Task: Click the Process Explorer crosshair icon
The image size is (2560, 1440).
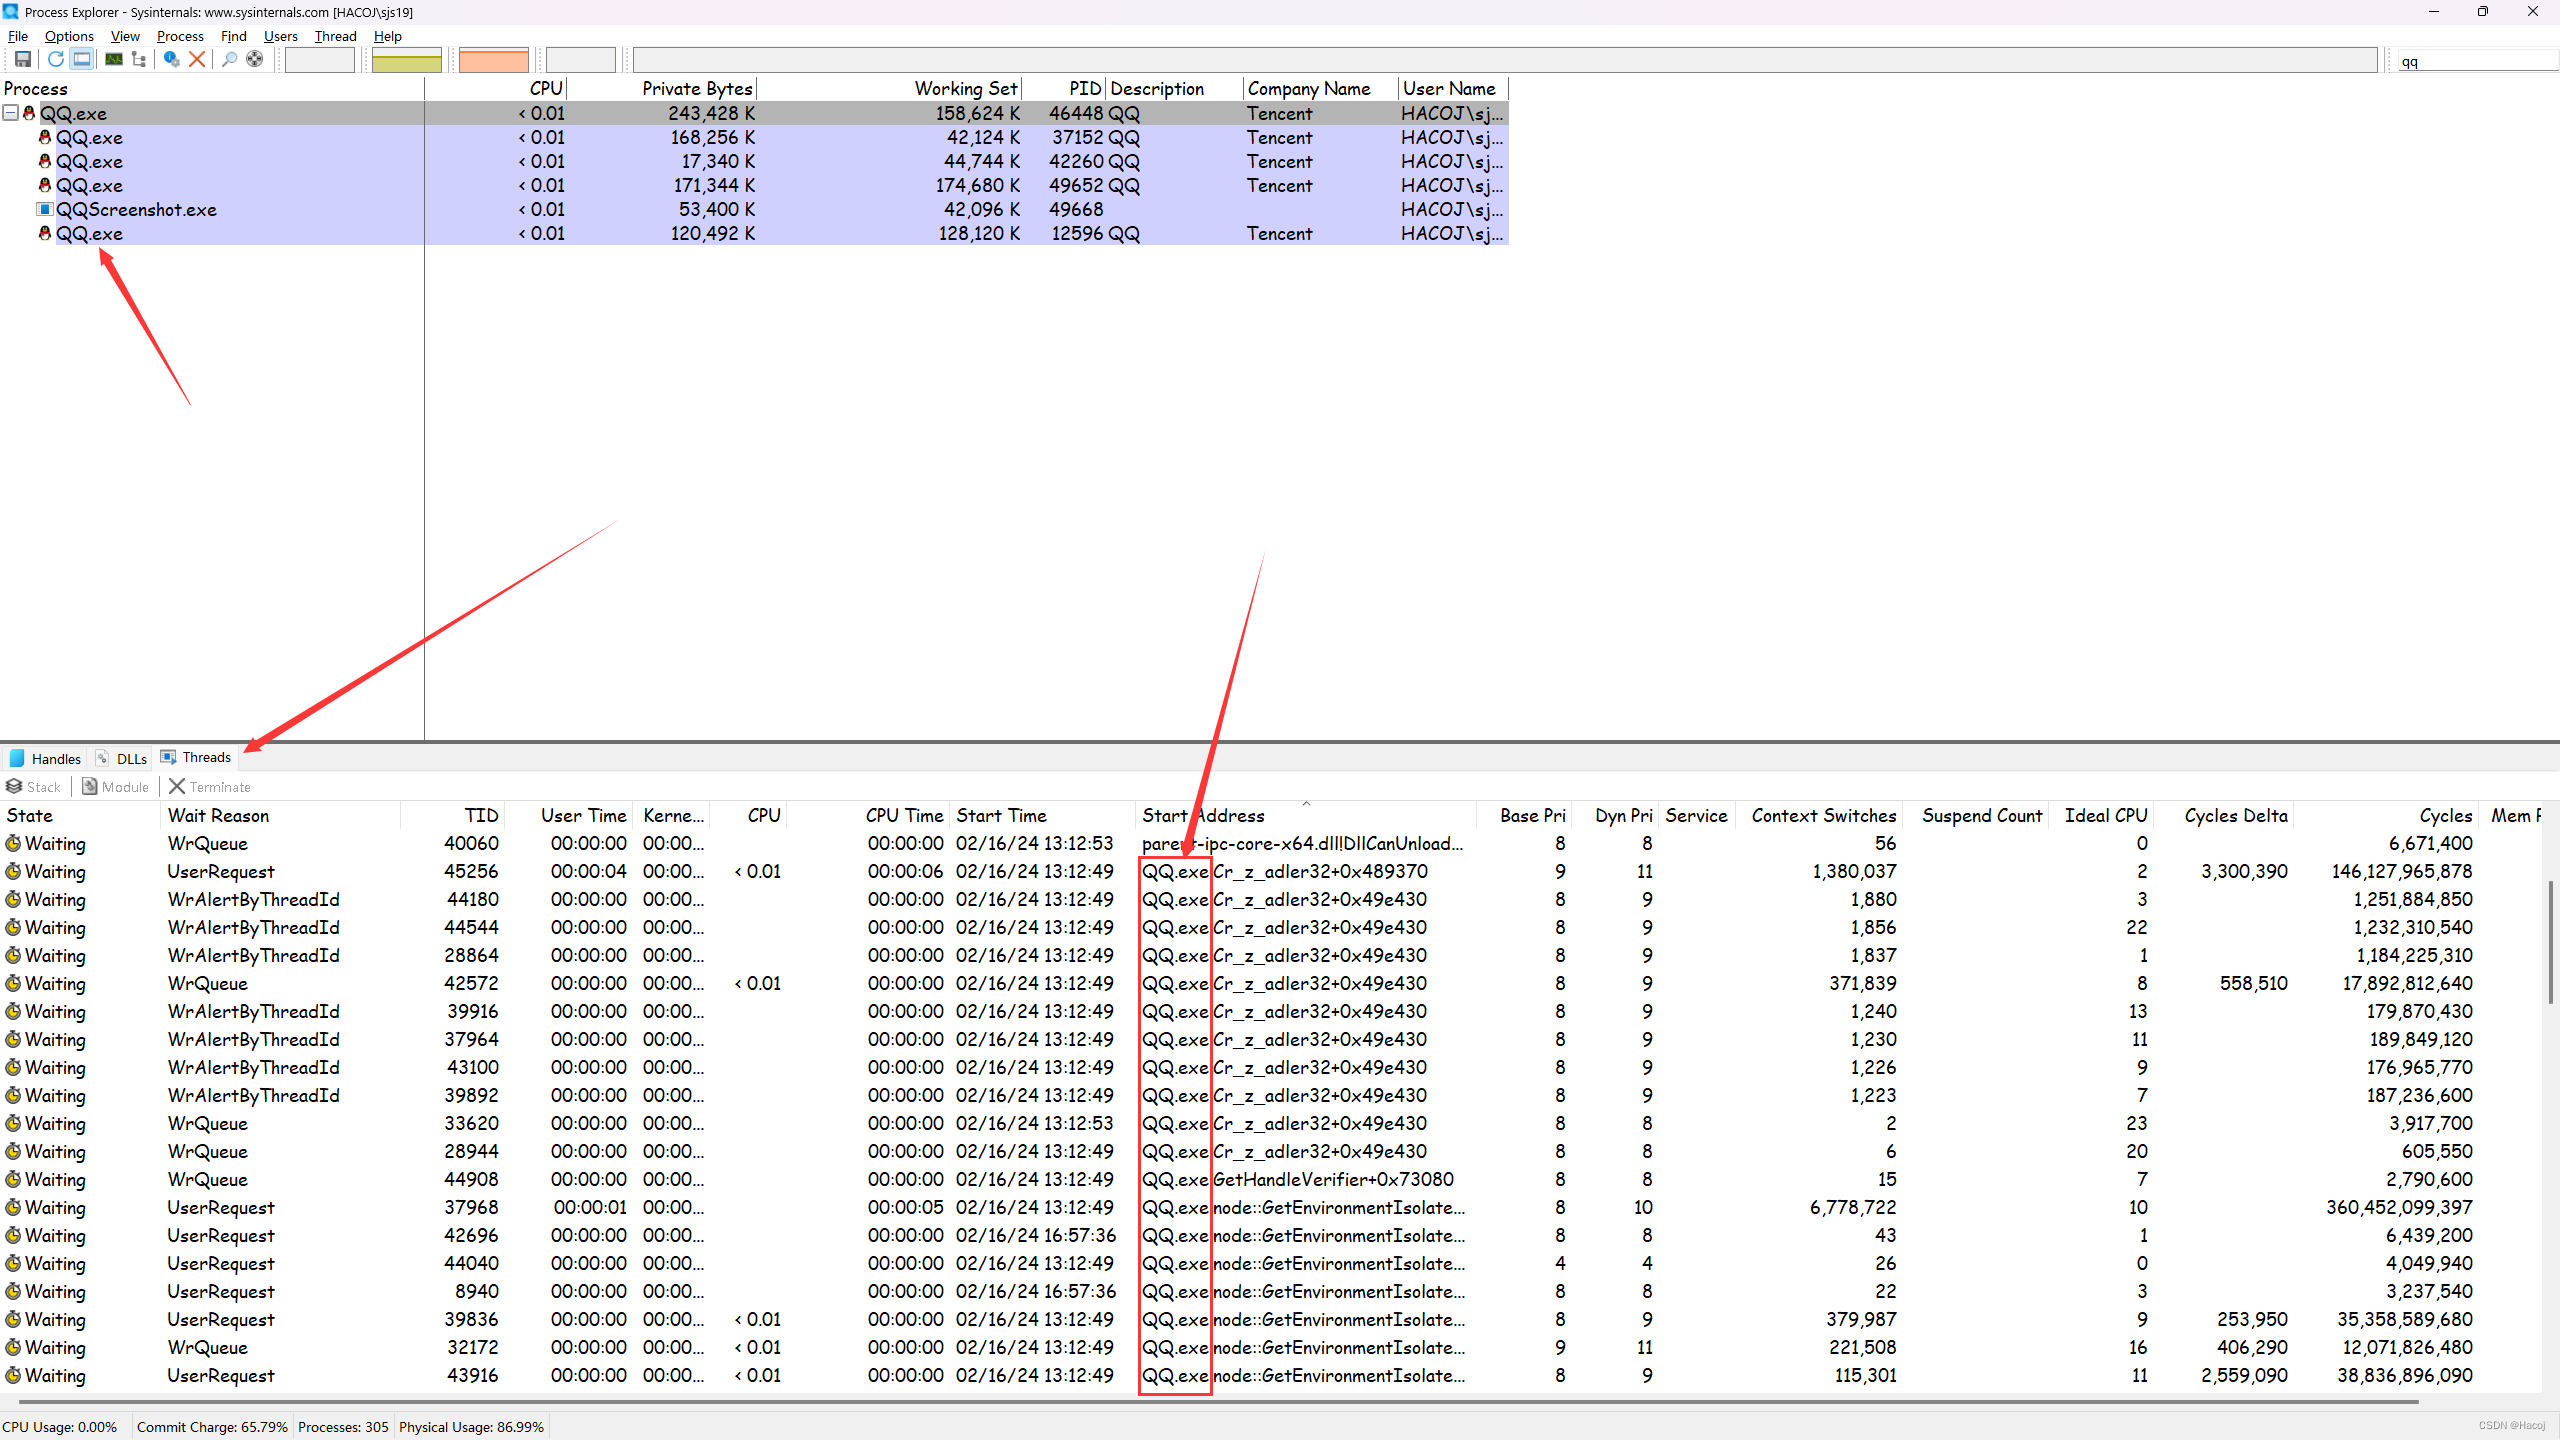Action: tap(253, 60)
